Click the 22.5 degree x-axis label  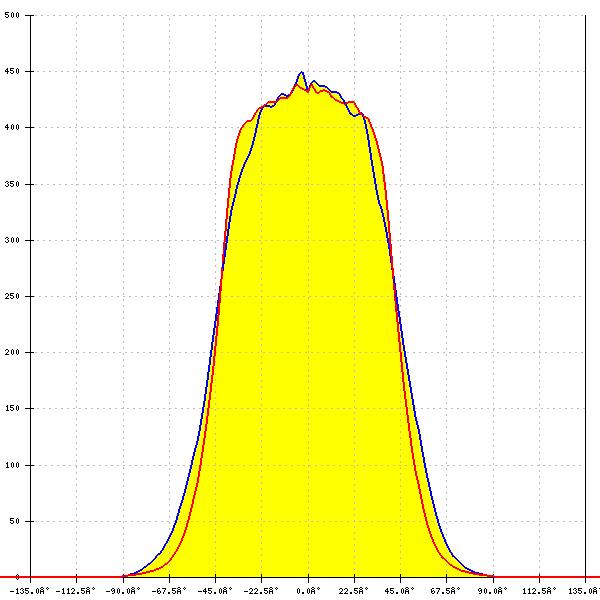354,591
